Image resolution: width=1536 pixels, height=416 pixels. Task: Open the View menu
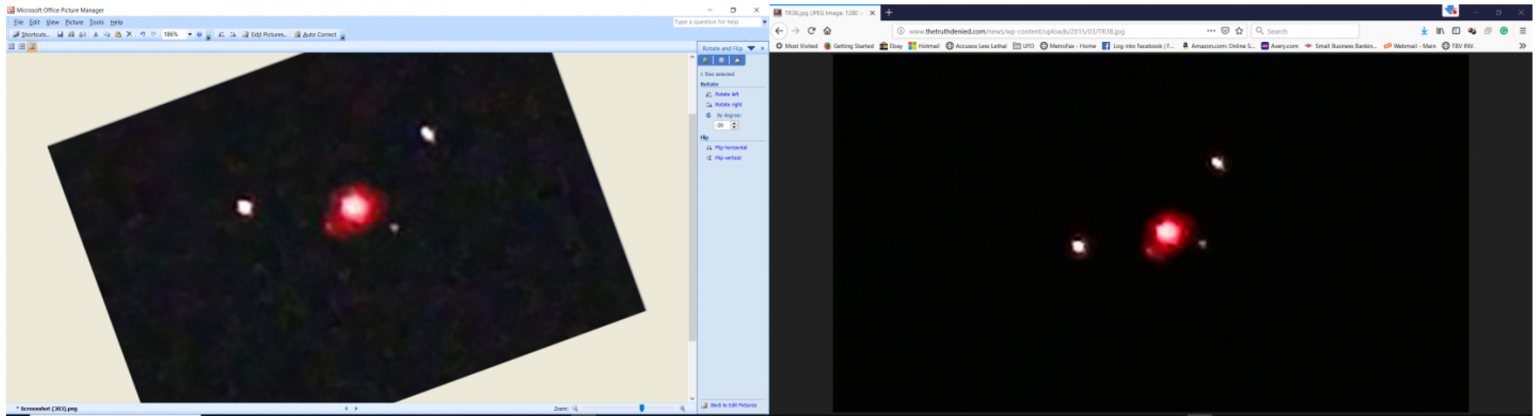click(52, 22)
